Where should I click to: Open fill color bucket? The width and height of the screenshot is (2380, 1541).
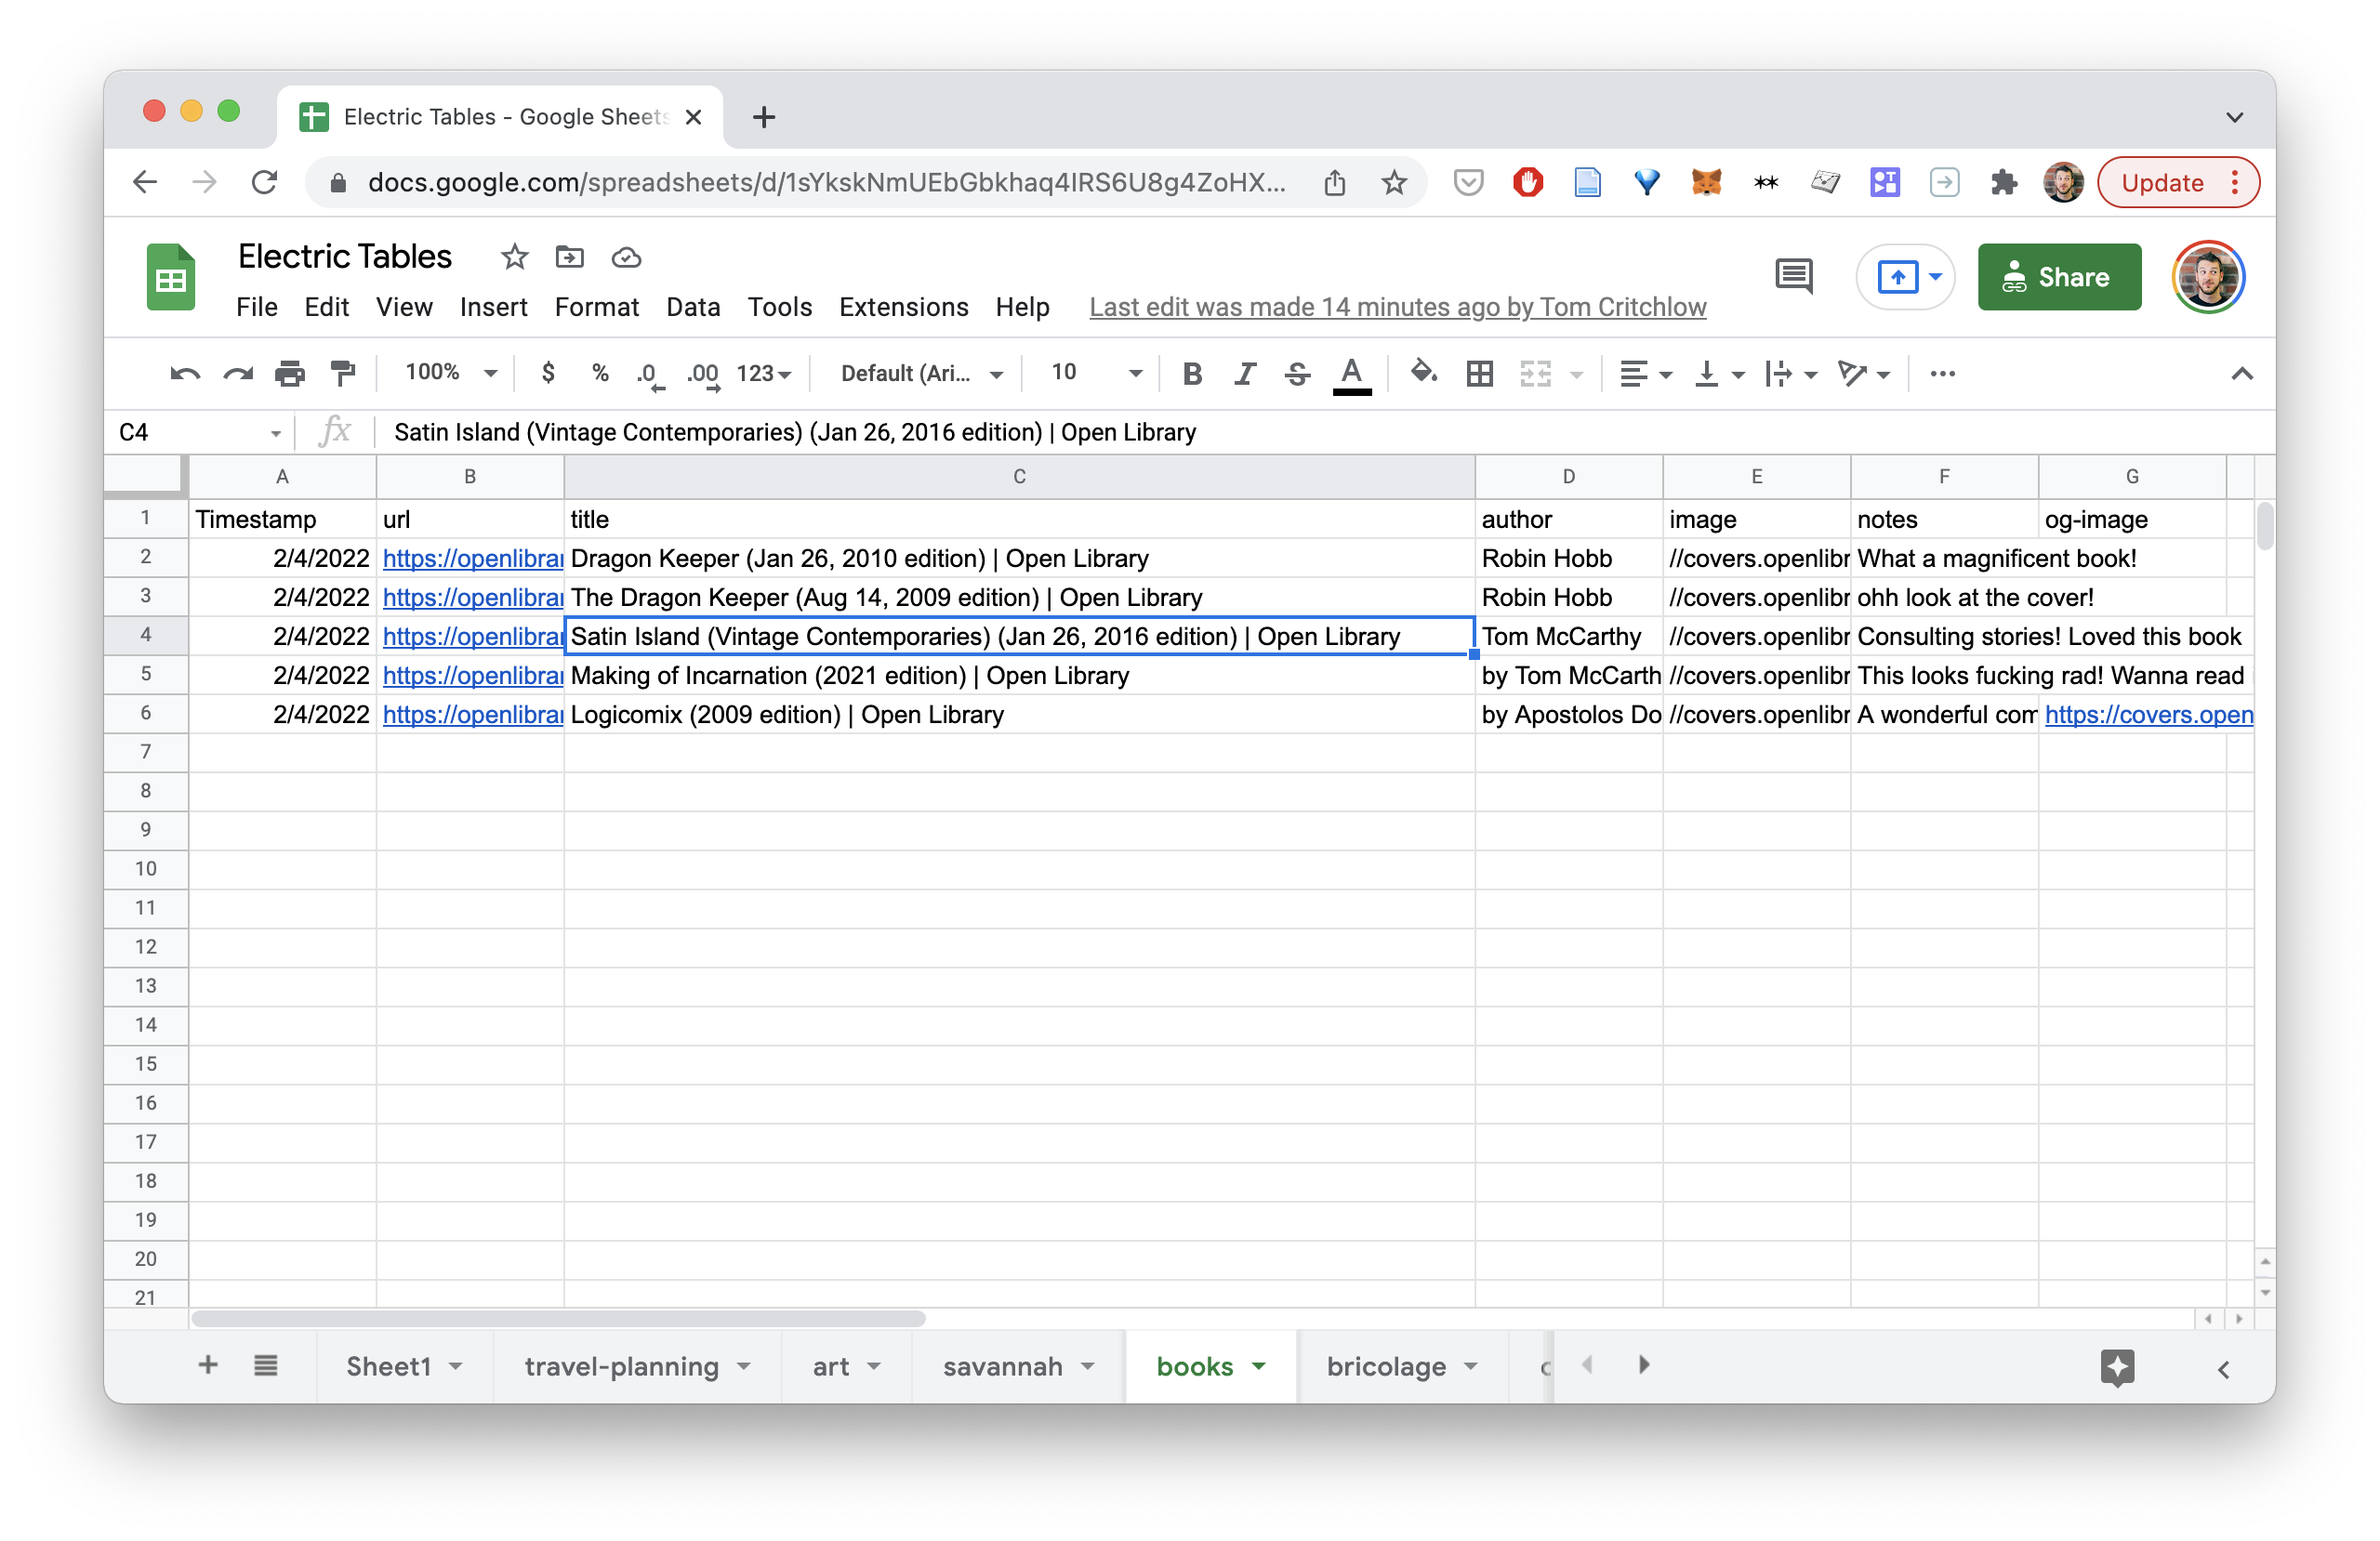tap(1423, 373)
